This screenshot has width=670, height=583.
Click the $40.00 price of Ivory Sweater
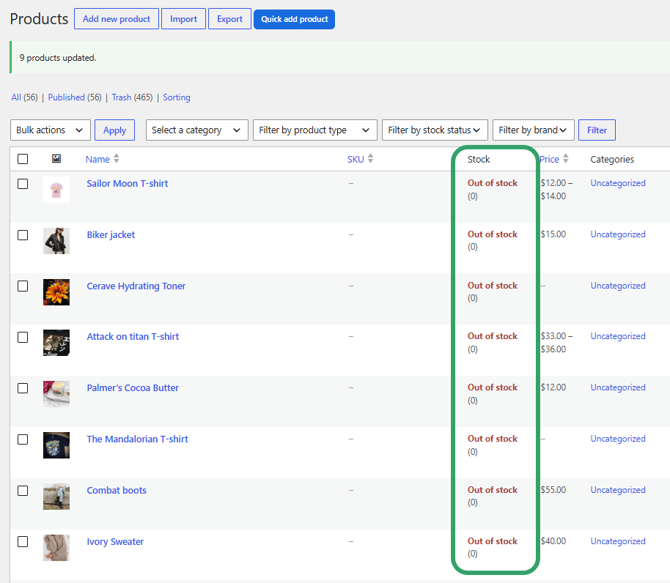pos(553,541)
